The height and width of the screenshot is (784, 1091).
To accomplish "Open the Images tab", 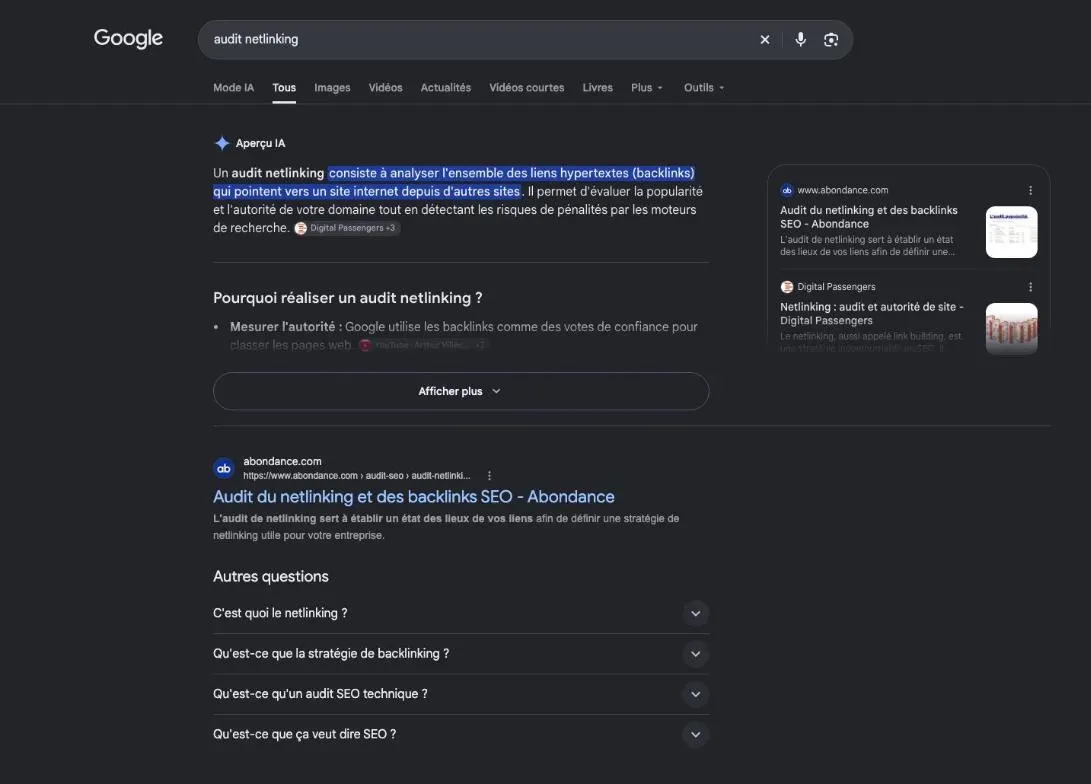I will coord(332,88).
